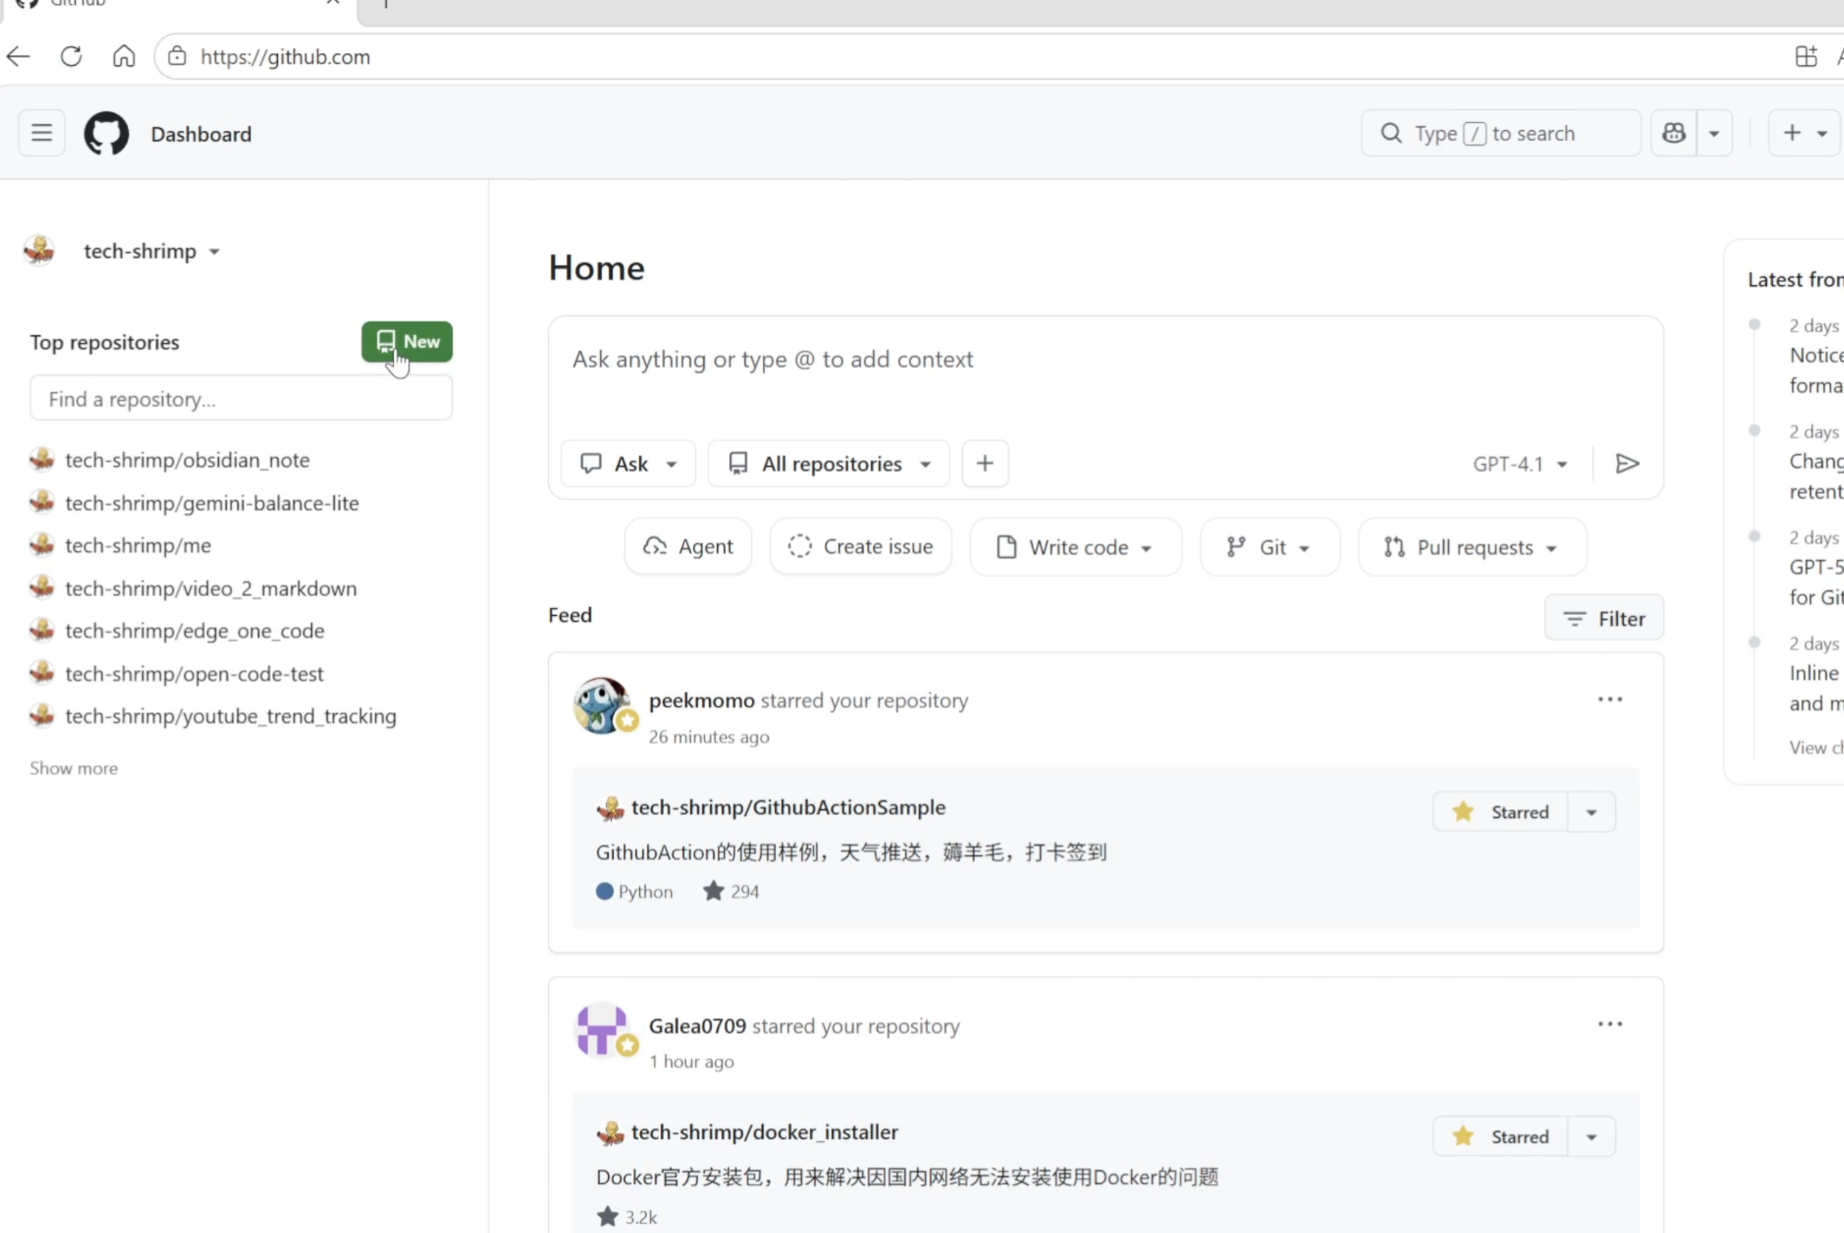The height and width of the screenshot is (1233, 1844).
Task: Click the browser address bar URL
Action: [x=285, y=57]
